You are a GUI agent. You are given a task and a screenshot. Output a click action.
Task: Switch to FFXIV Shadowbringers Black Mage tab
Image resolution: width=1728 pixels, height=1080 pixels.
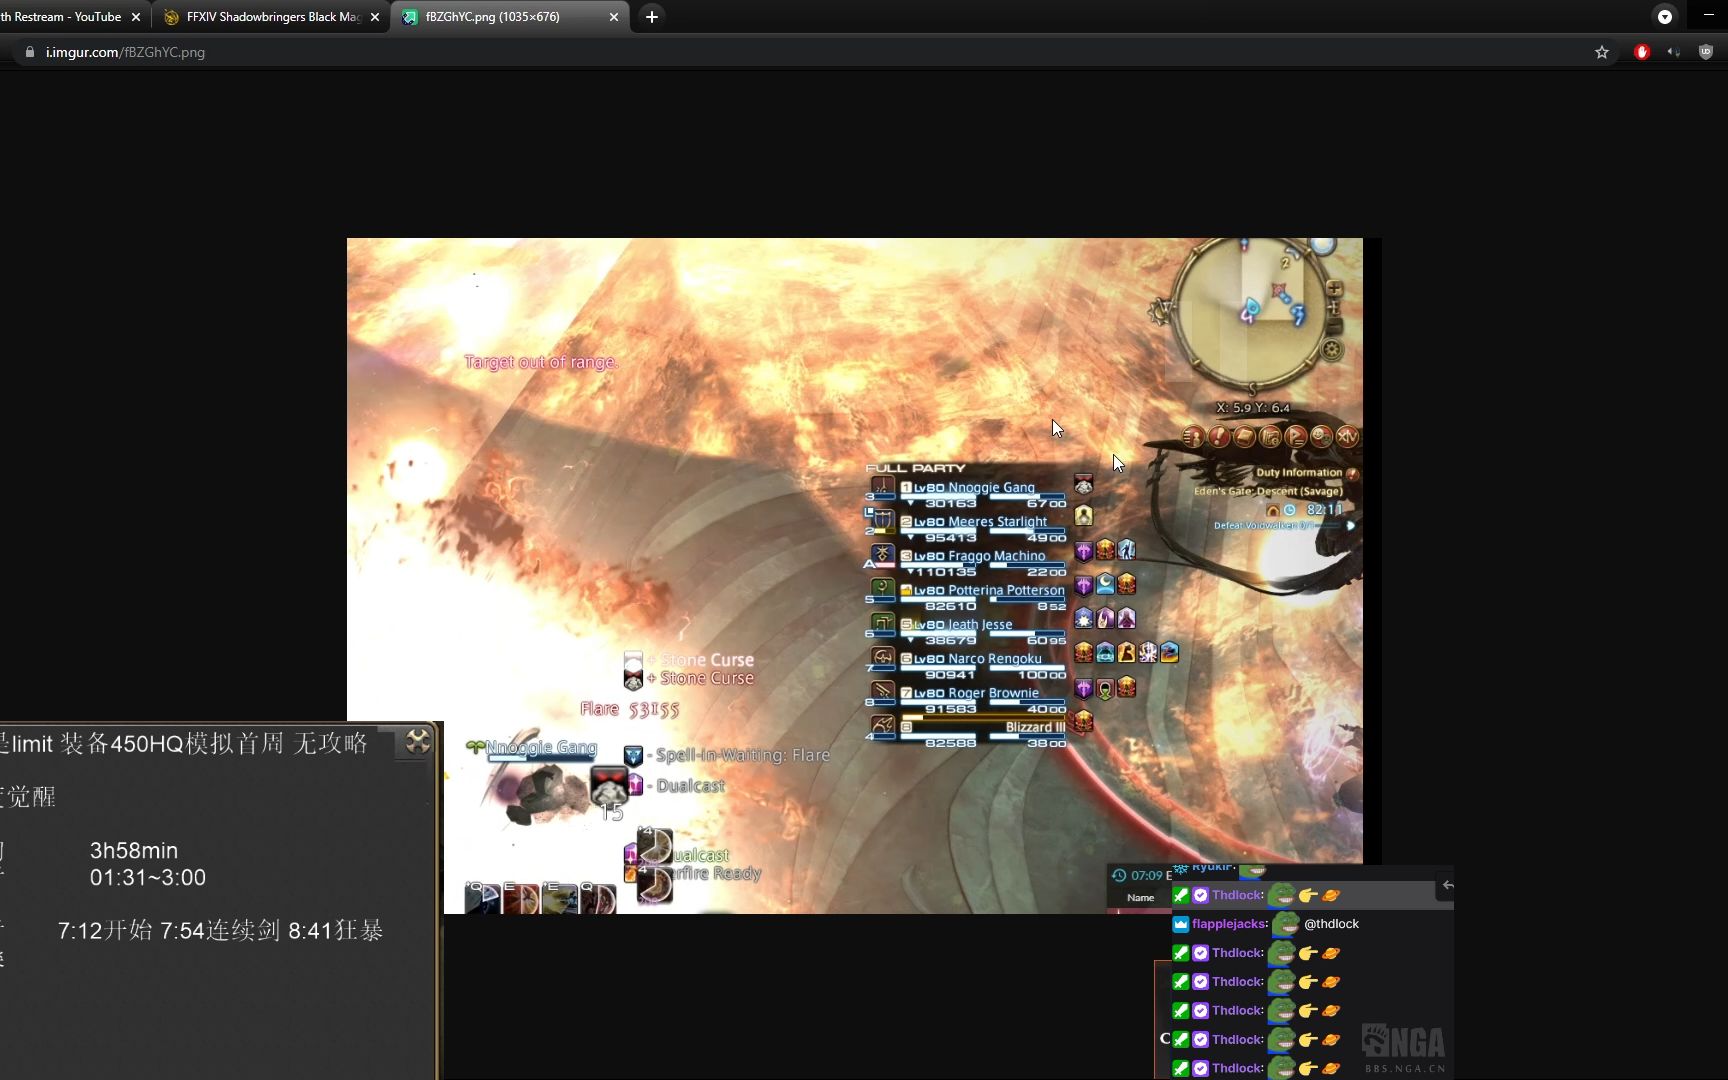272,17
